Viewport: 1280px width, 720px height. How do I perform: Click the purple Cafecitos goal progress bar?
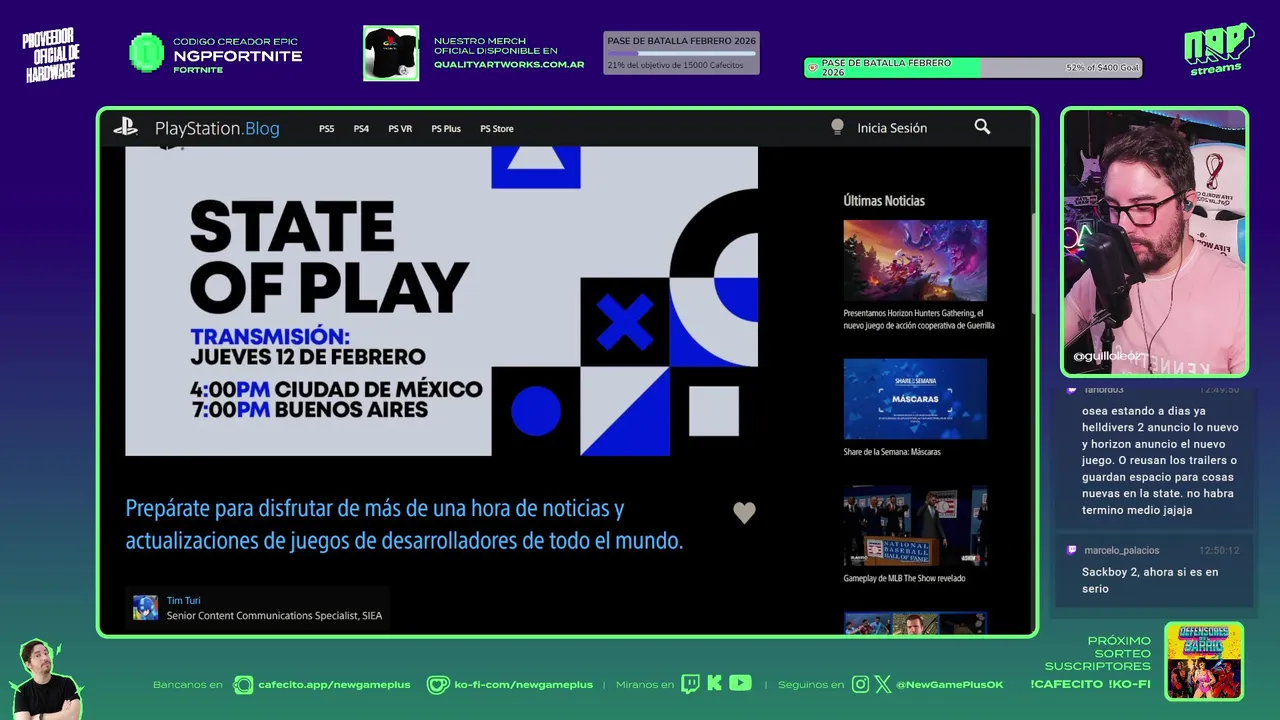(x=681, y=53)
